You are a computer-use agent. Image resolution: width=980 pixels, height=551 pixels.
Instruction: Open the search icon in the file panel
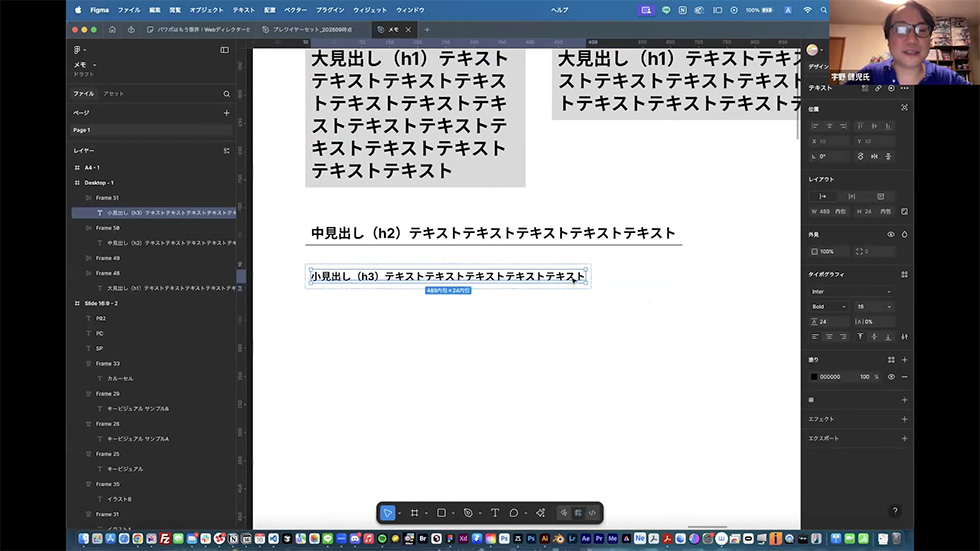(227, 94)
